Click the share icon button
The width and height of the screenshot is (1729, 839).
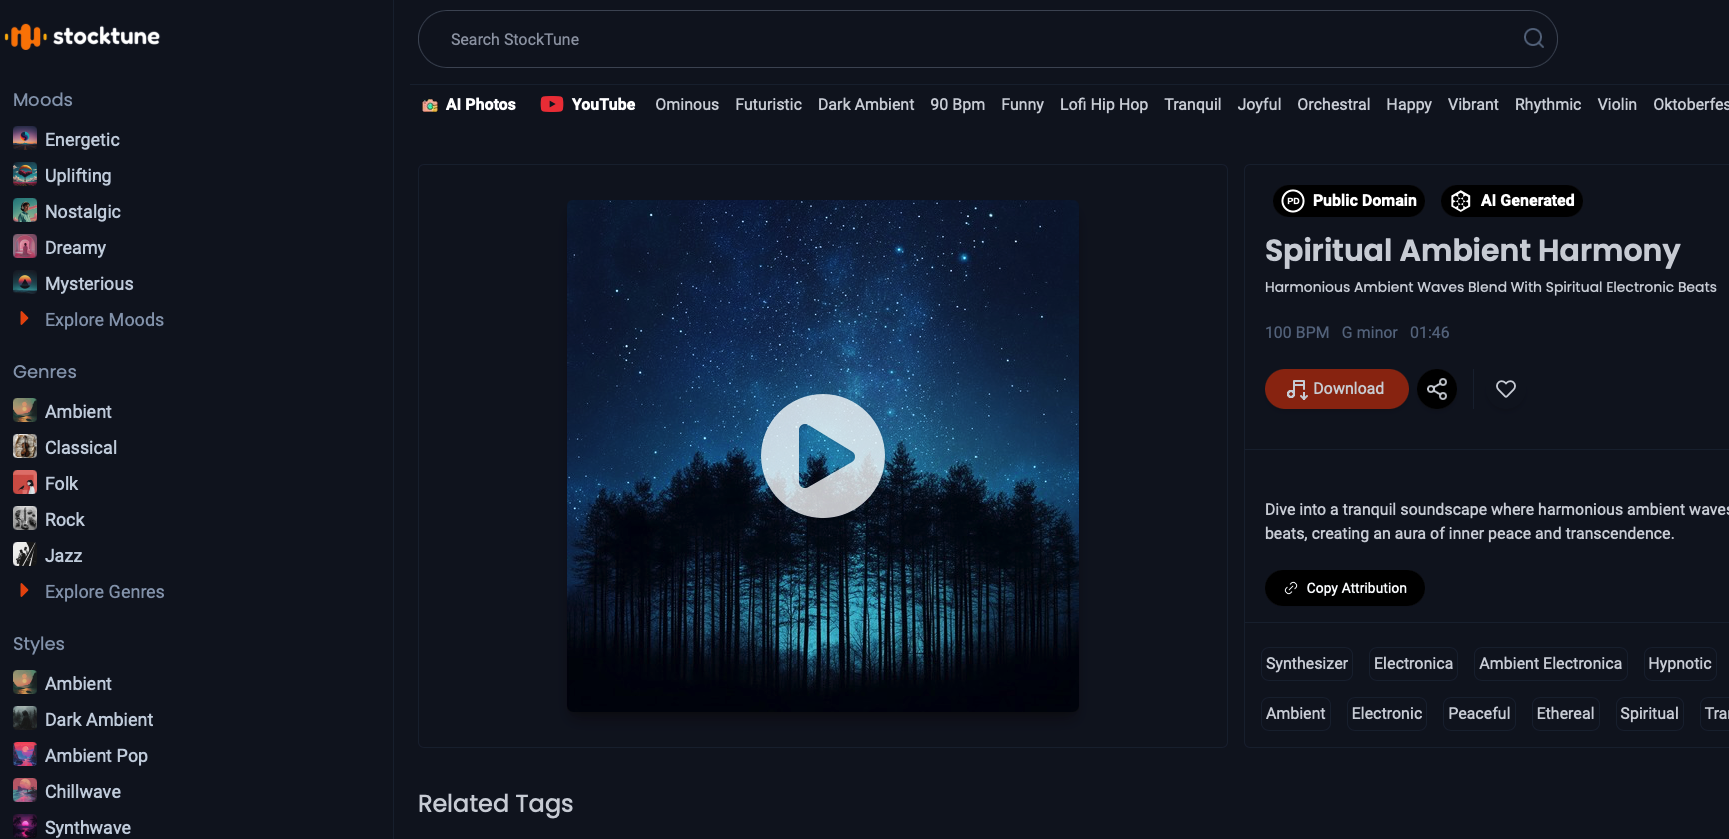click(1437, 389)
